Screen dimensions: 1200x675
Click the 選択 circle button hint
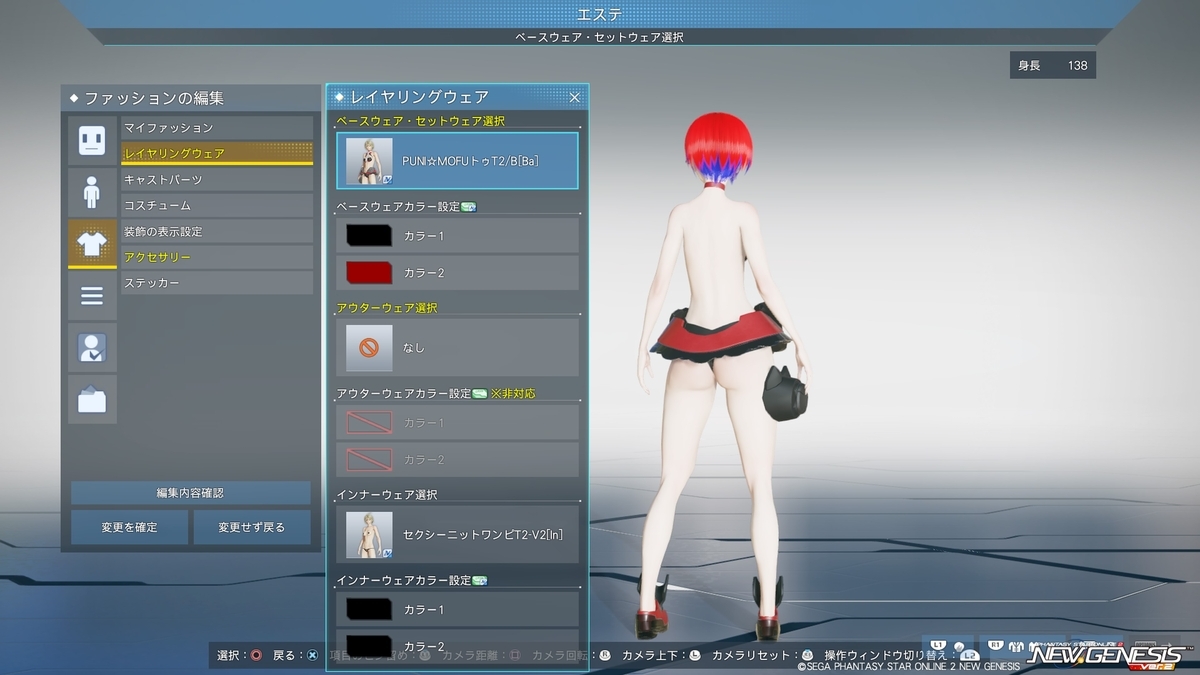239,655
